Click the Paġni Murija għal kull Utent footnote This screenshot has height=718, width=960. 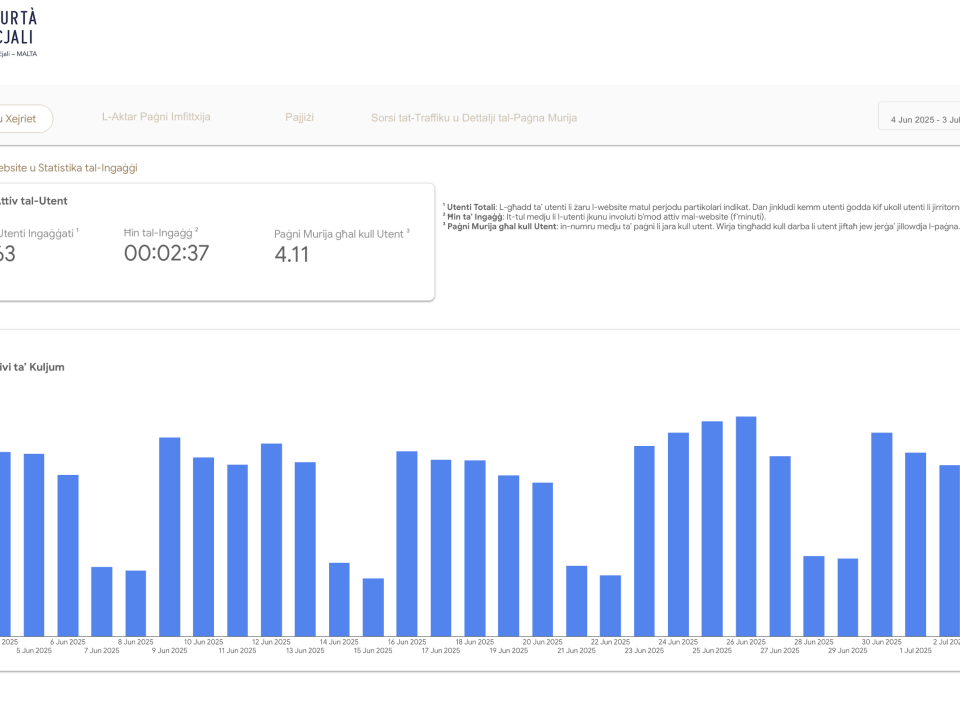(x=701, y=226)
